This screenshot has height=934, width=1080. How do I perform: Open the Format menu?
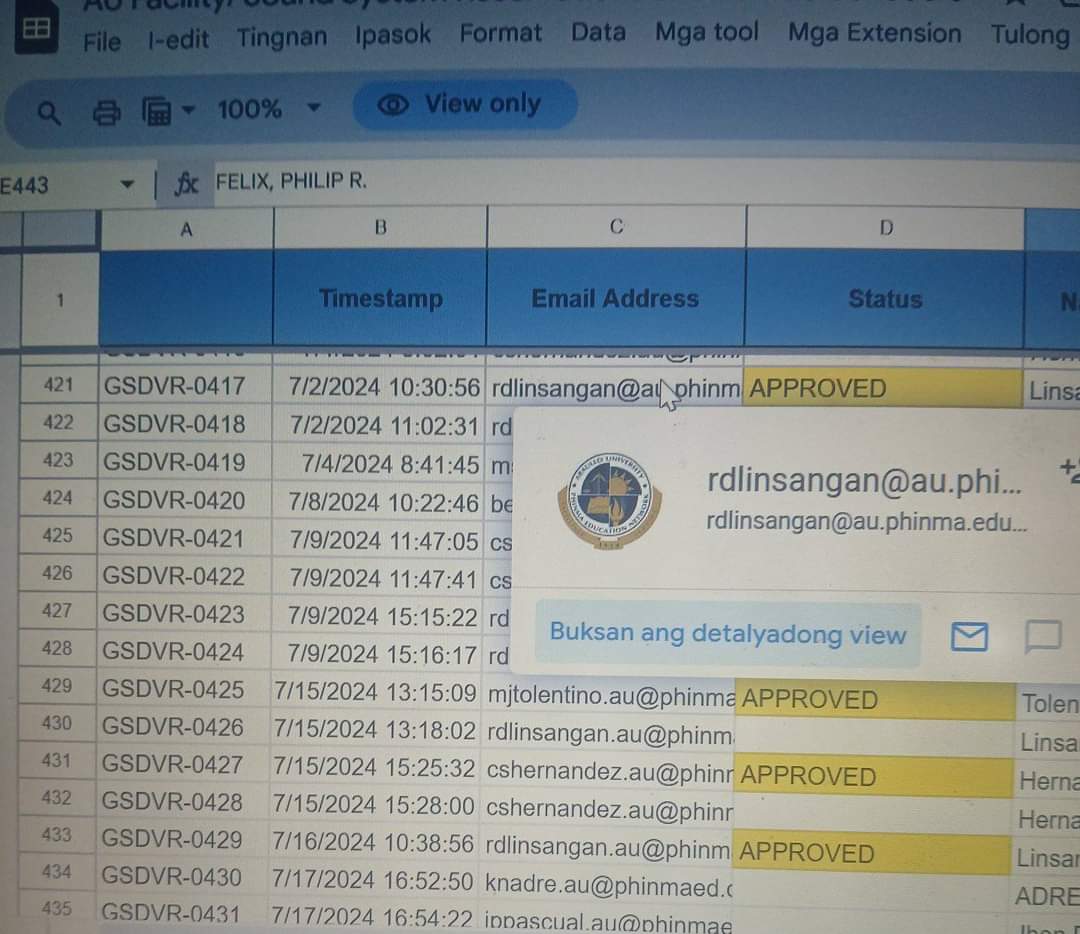(501, 33)
